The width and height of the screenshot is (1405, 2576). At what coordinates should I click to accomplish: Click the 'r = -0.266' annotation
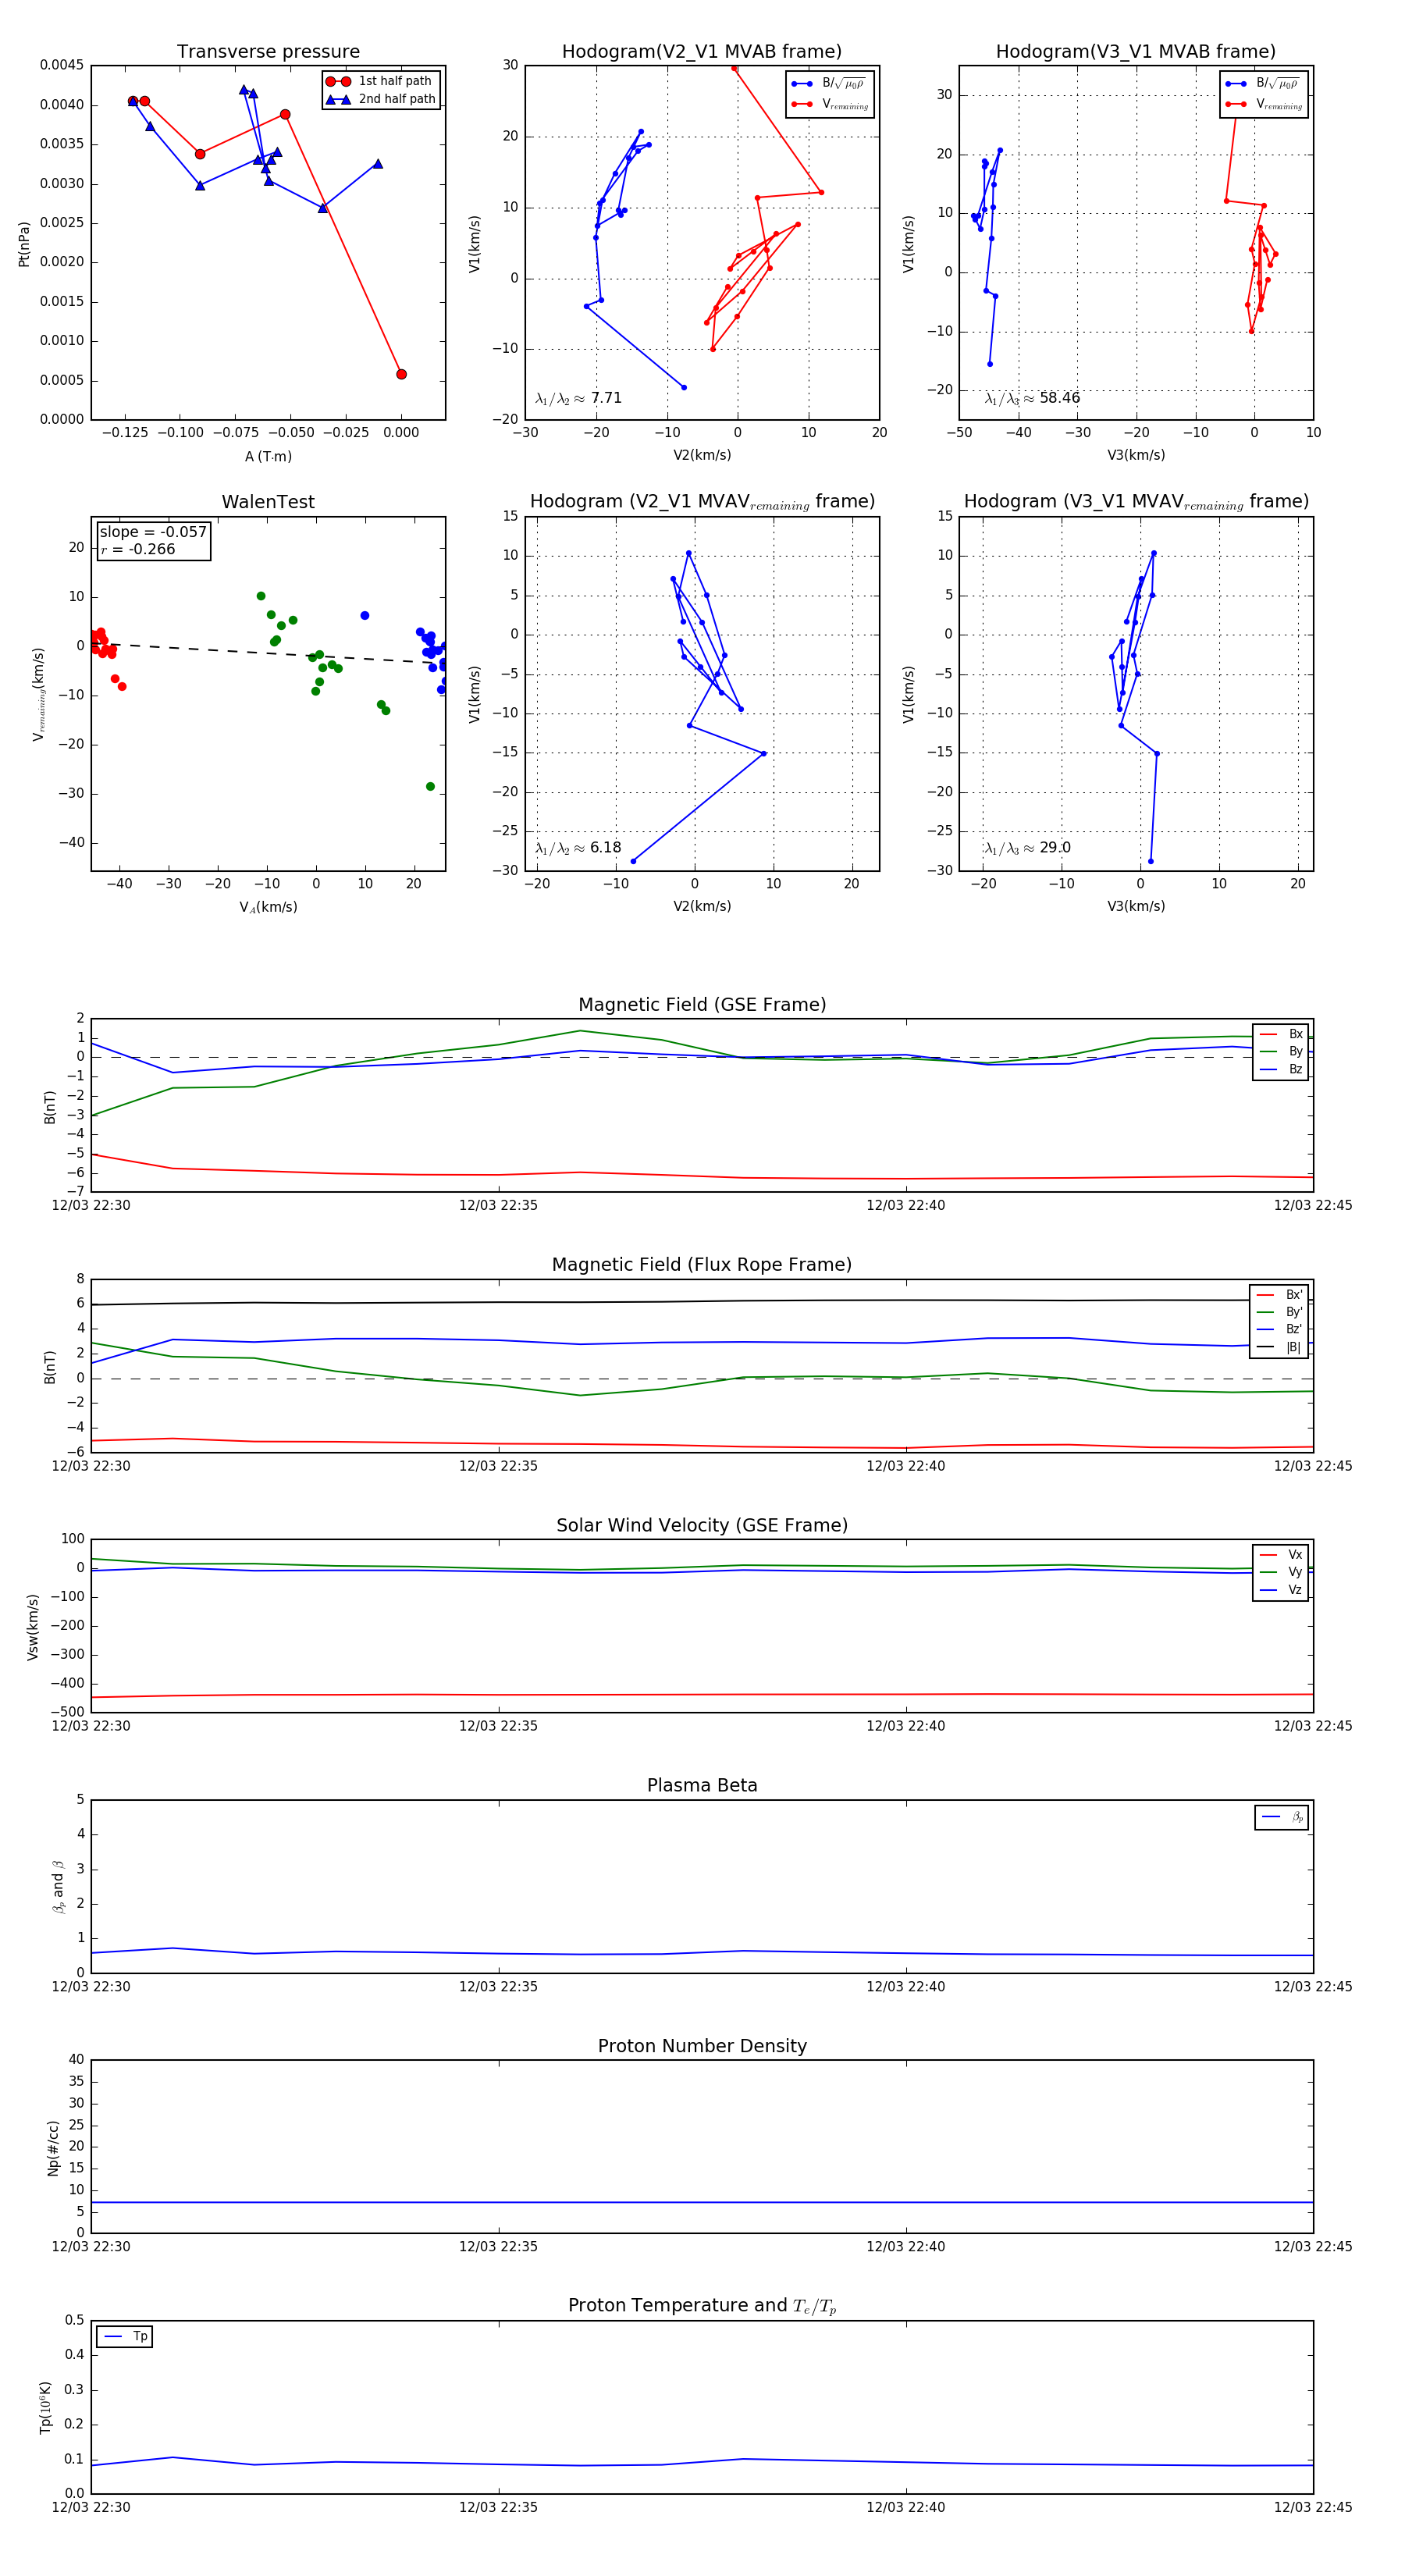[x=138, y=549]
